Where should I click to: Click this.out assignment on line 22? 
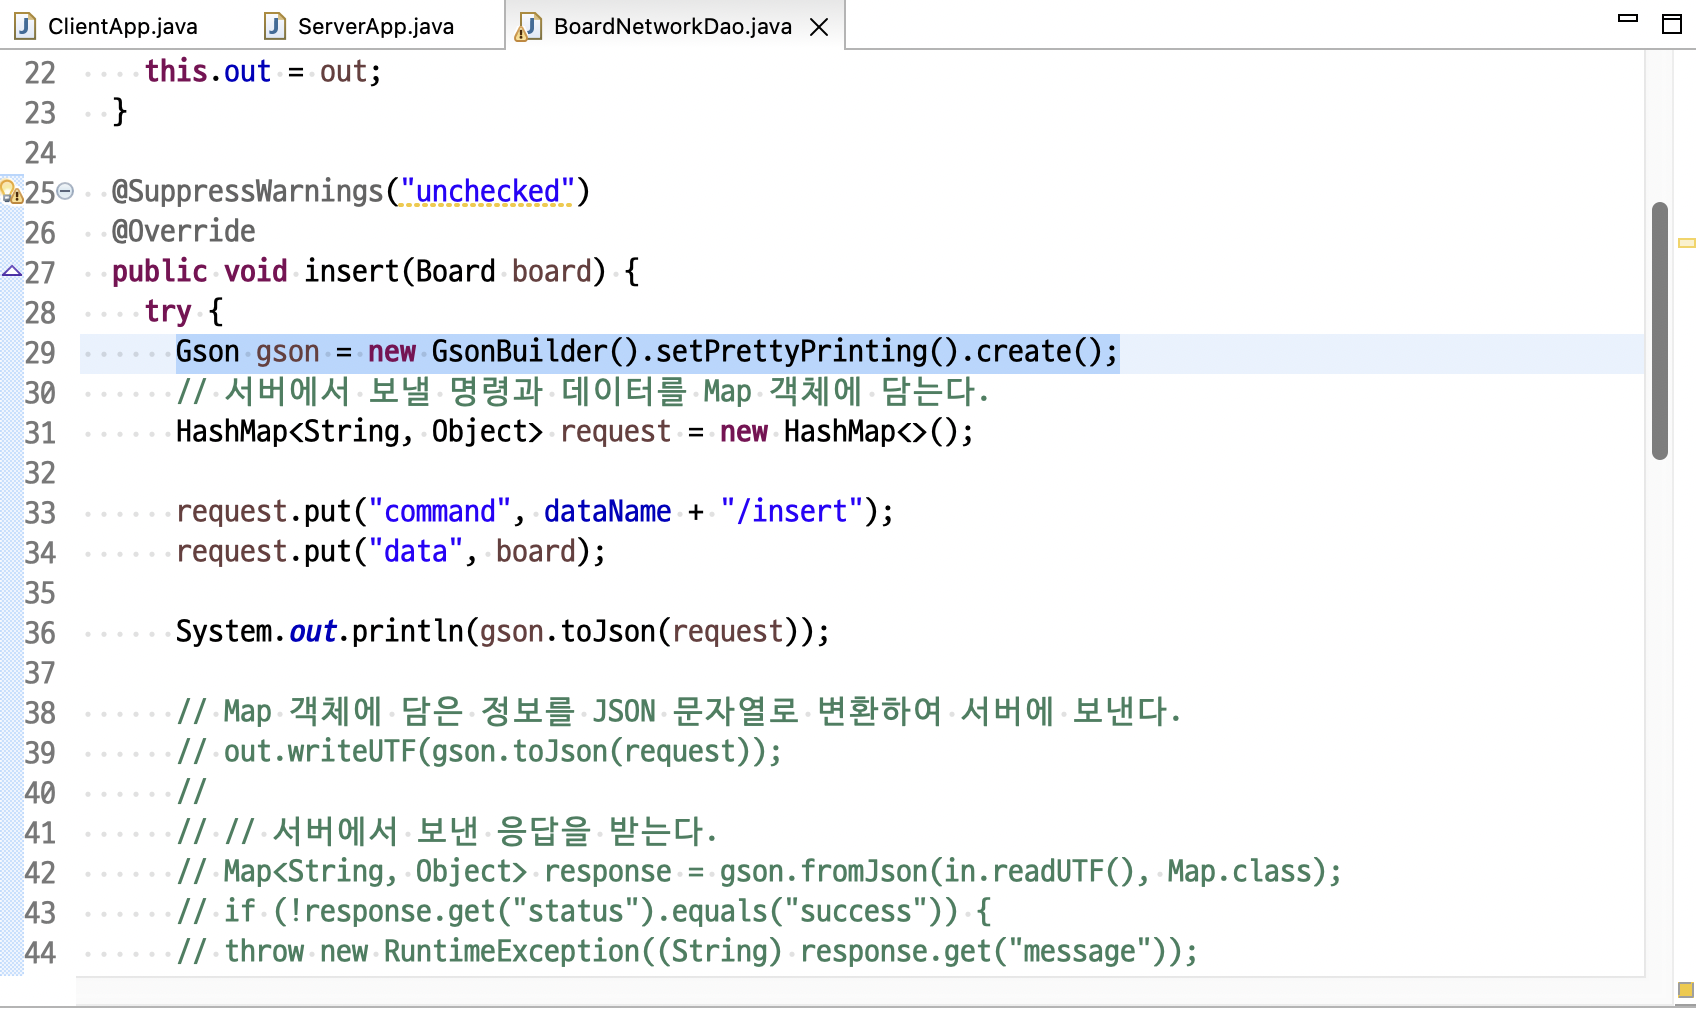click(x=263, y=71)
